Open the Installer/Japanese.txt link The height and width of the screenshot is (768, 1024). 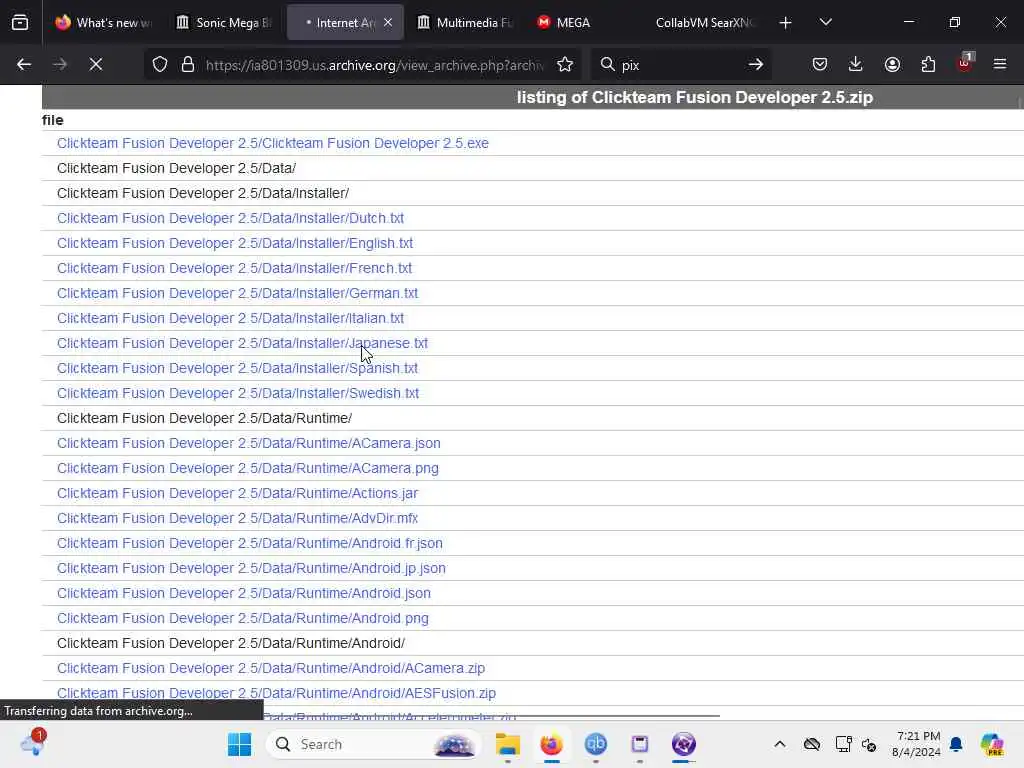pos(242,343)
